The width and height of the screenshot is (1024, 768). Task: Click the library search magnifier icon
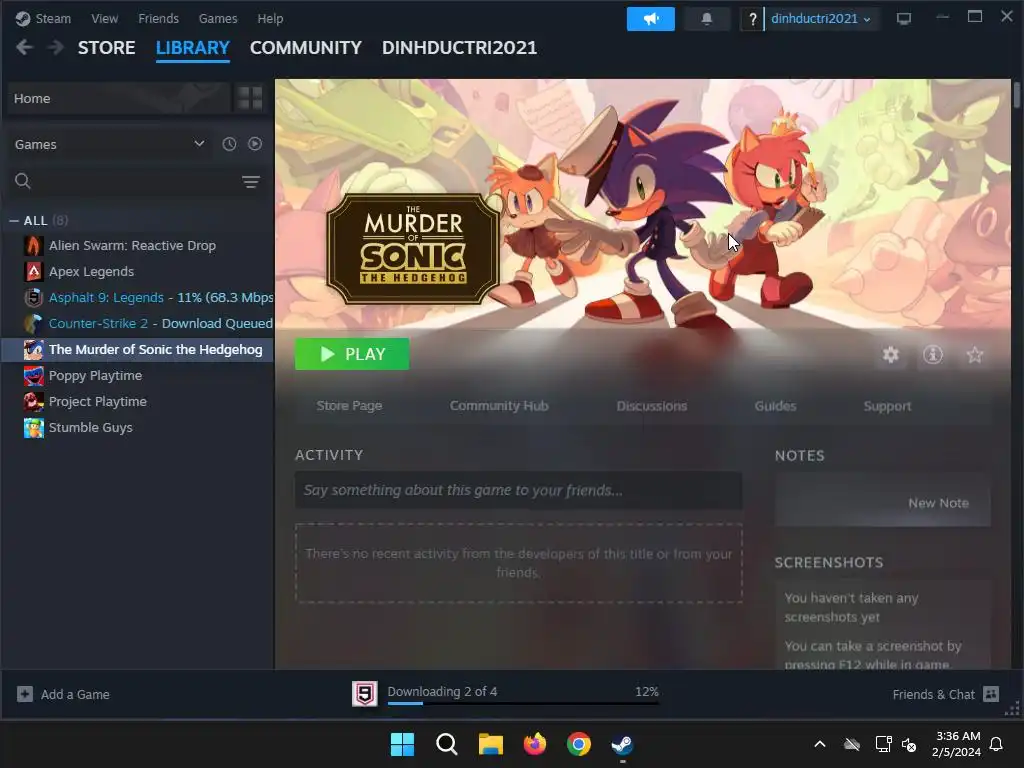(x=23, y=181)
